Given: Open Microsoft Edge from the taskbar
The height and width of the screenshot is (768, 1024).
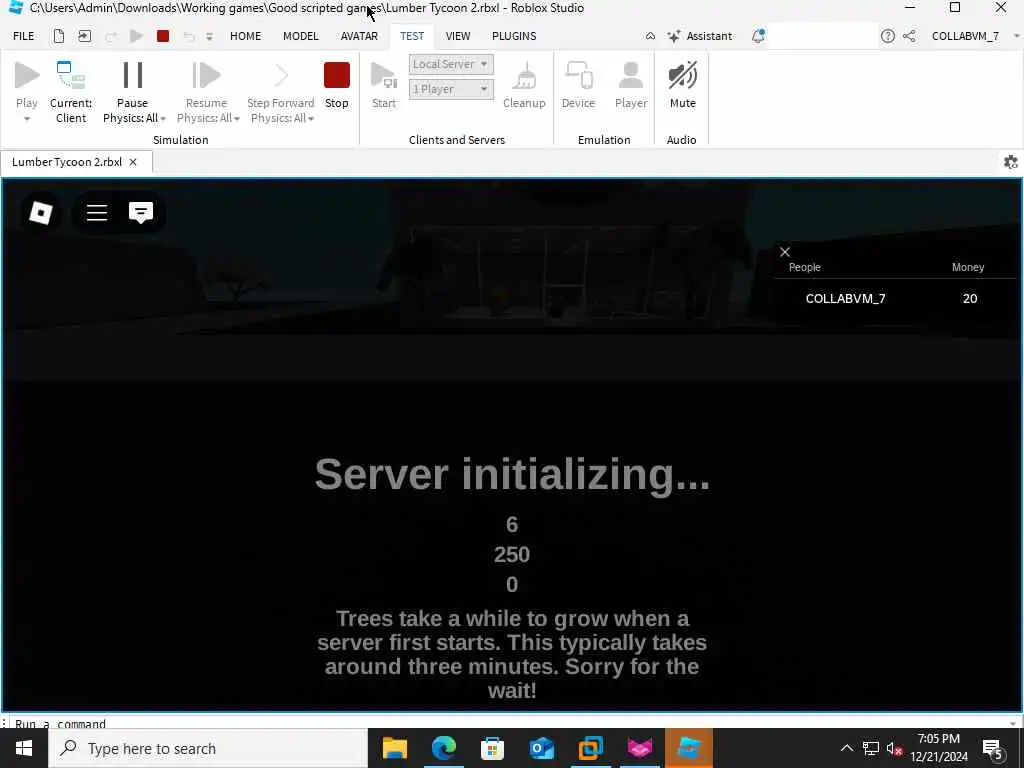Looking at the screenshot, I should pos(443,748).
